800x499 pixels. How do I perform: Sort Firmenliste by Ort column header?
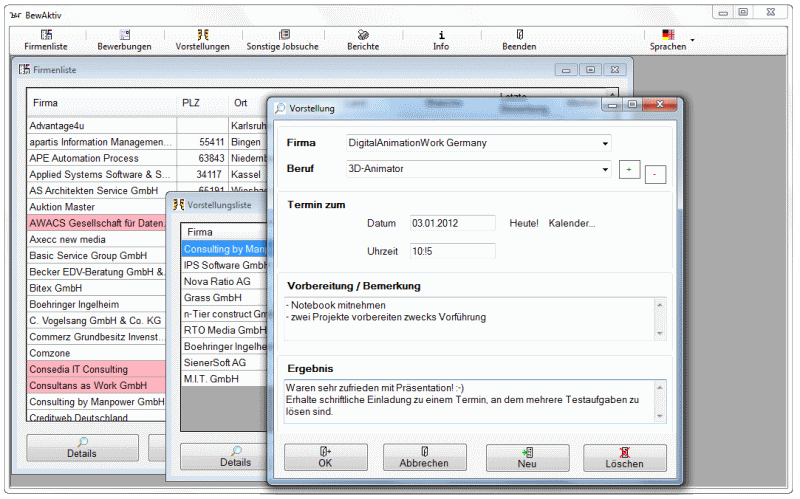248,103
